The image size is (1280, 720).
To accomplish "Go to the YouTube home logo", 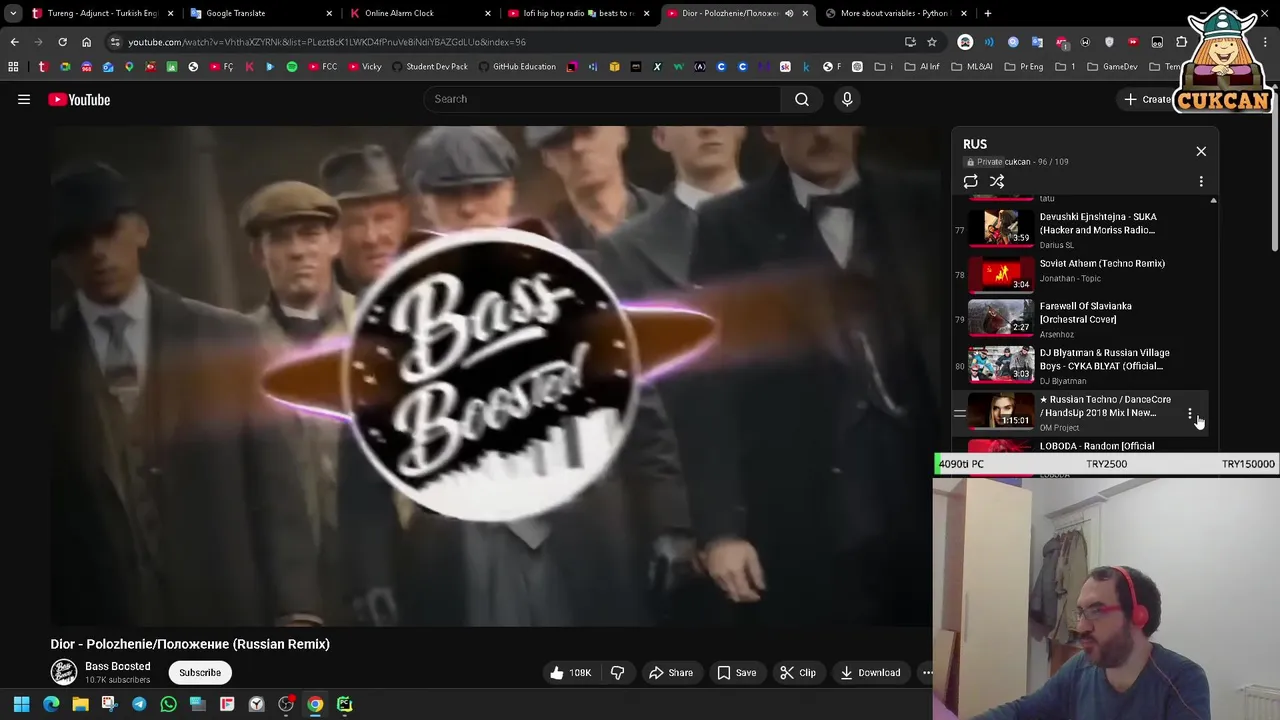I will tap(79, 99).
